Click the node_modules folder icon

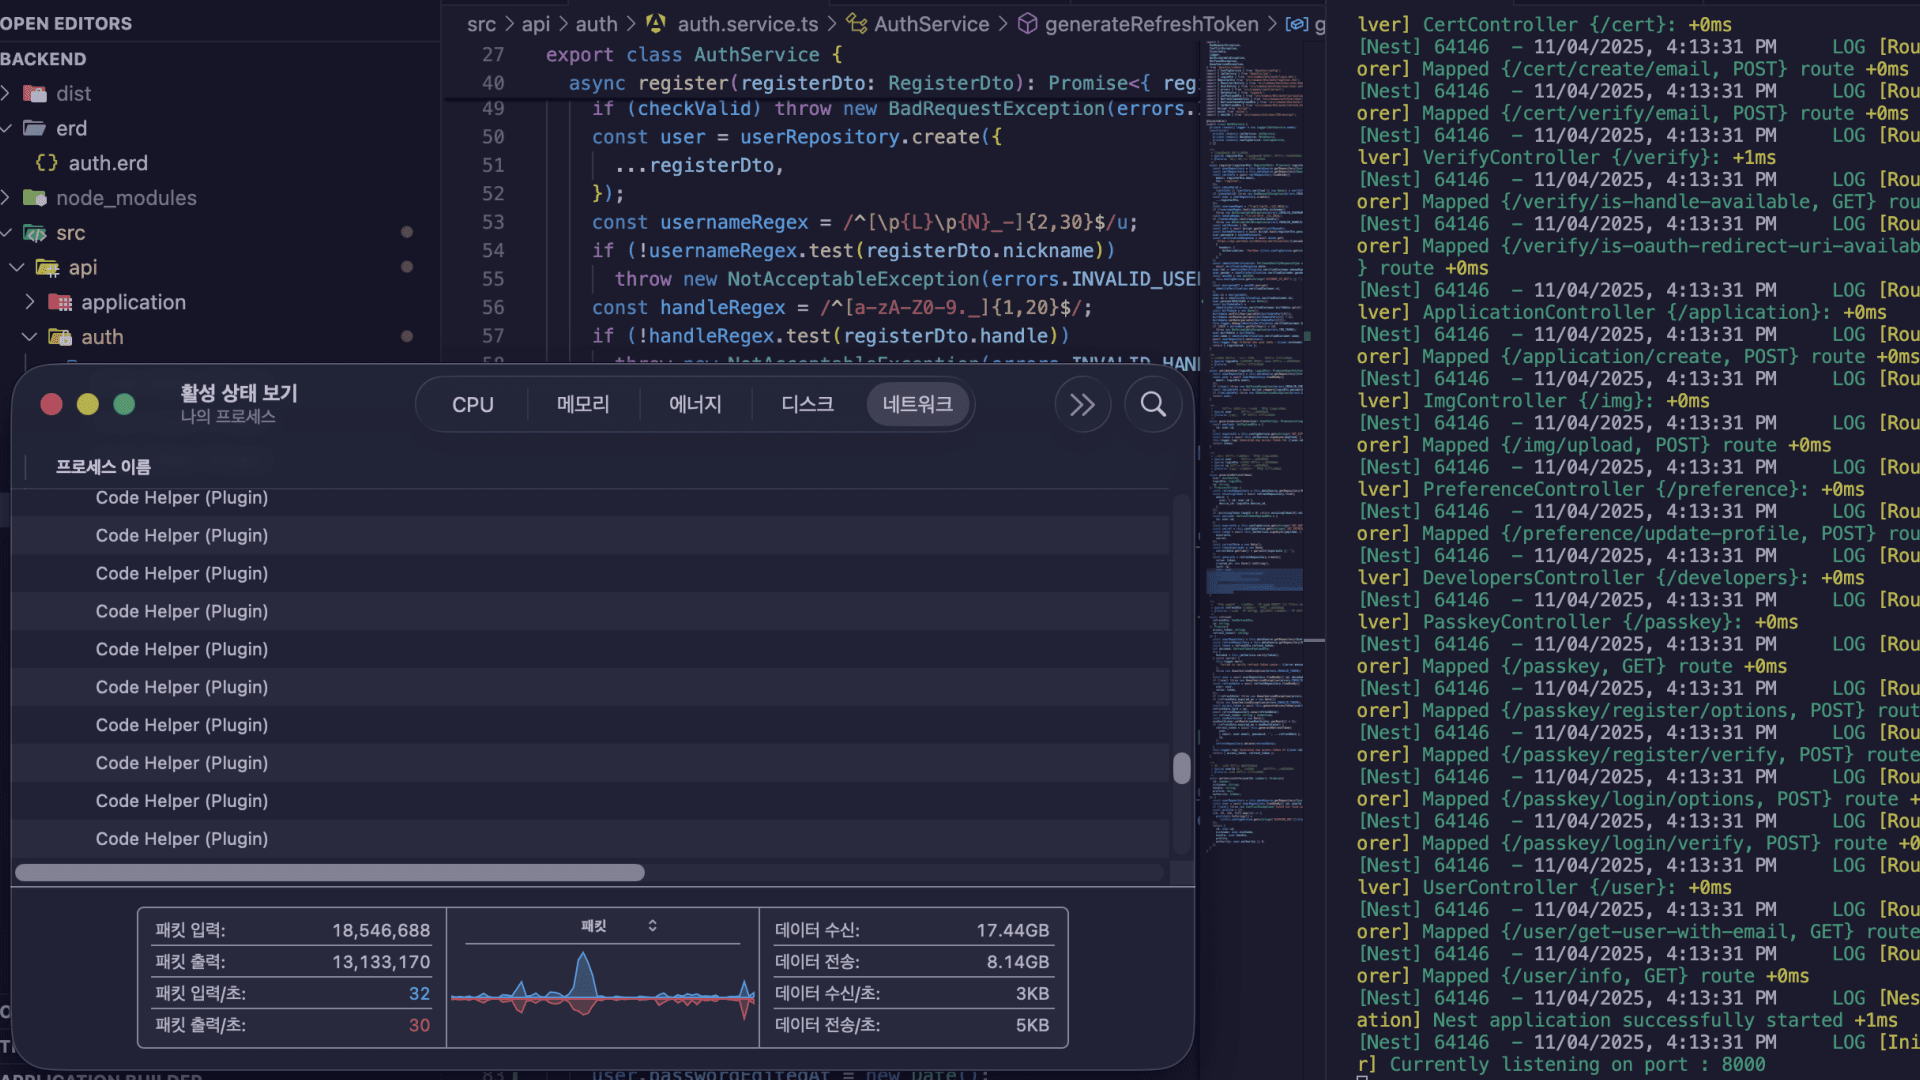(x=35, y=198)
